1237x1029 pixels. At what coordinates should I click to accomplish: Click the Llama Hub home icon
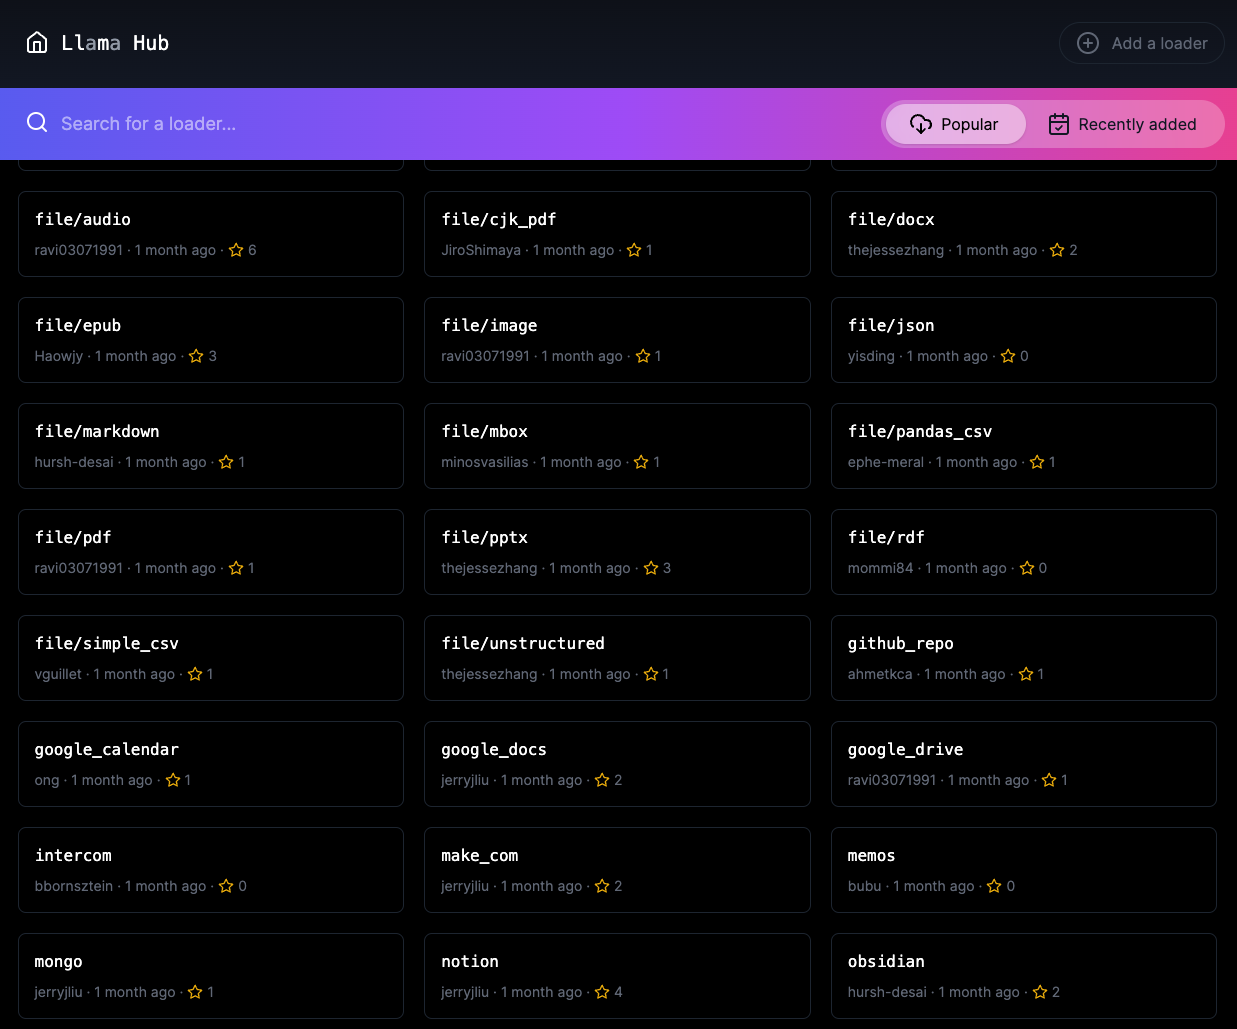tap(37, 43)
